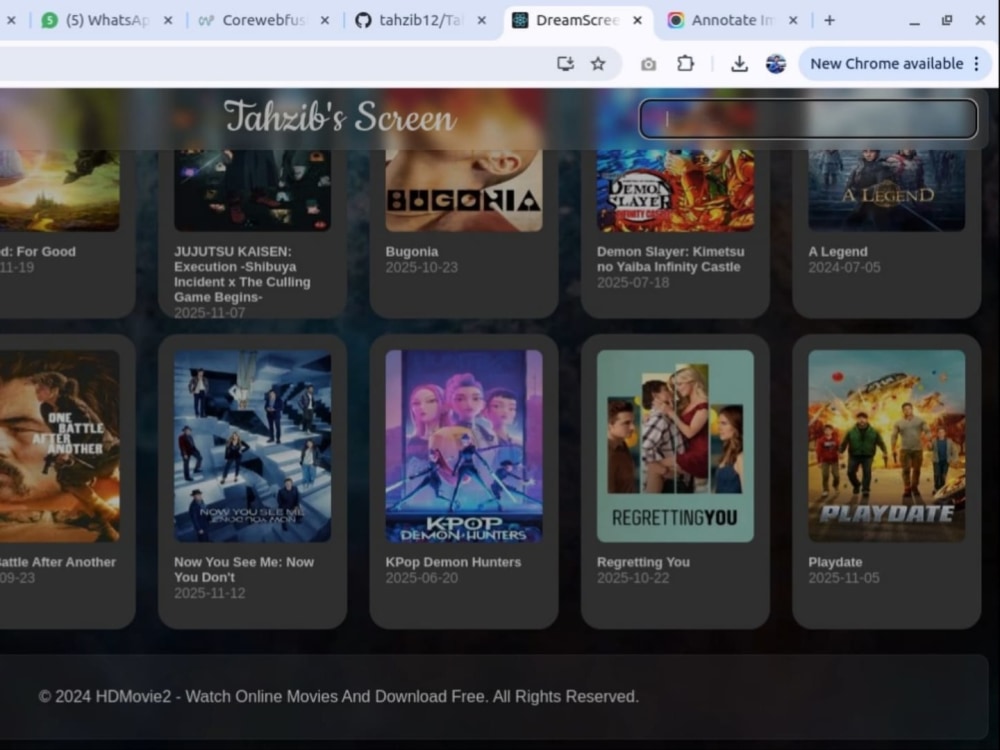Click the install app icon in address bar
The width and height of the screenshot is (1000, 750).
point(565,63)
